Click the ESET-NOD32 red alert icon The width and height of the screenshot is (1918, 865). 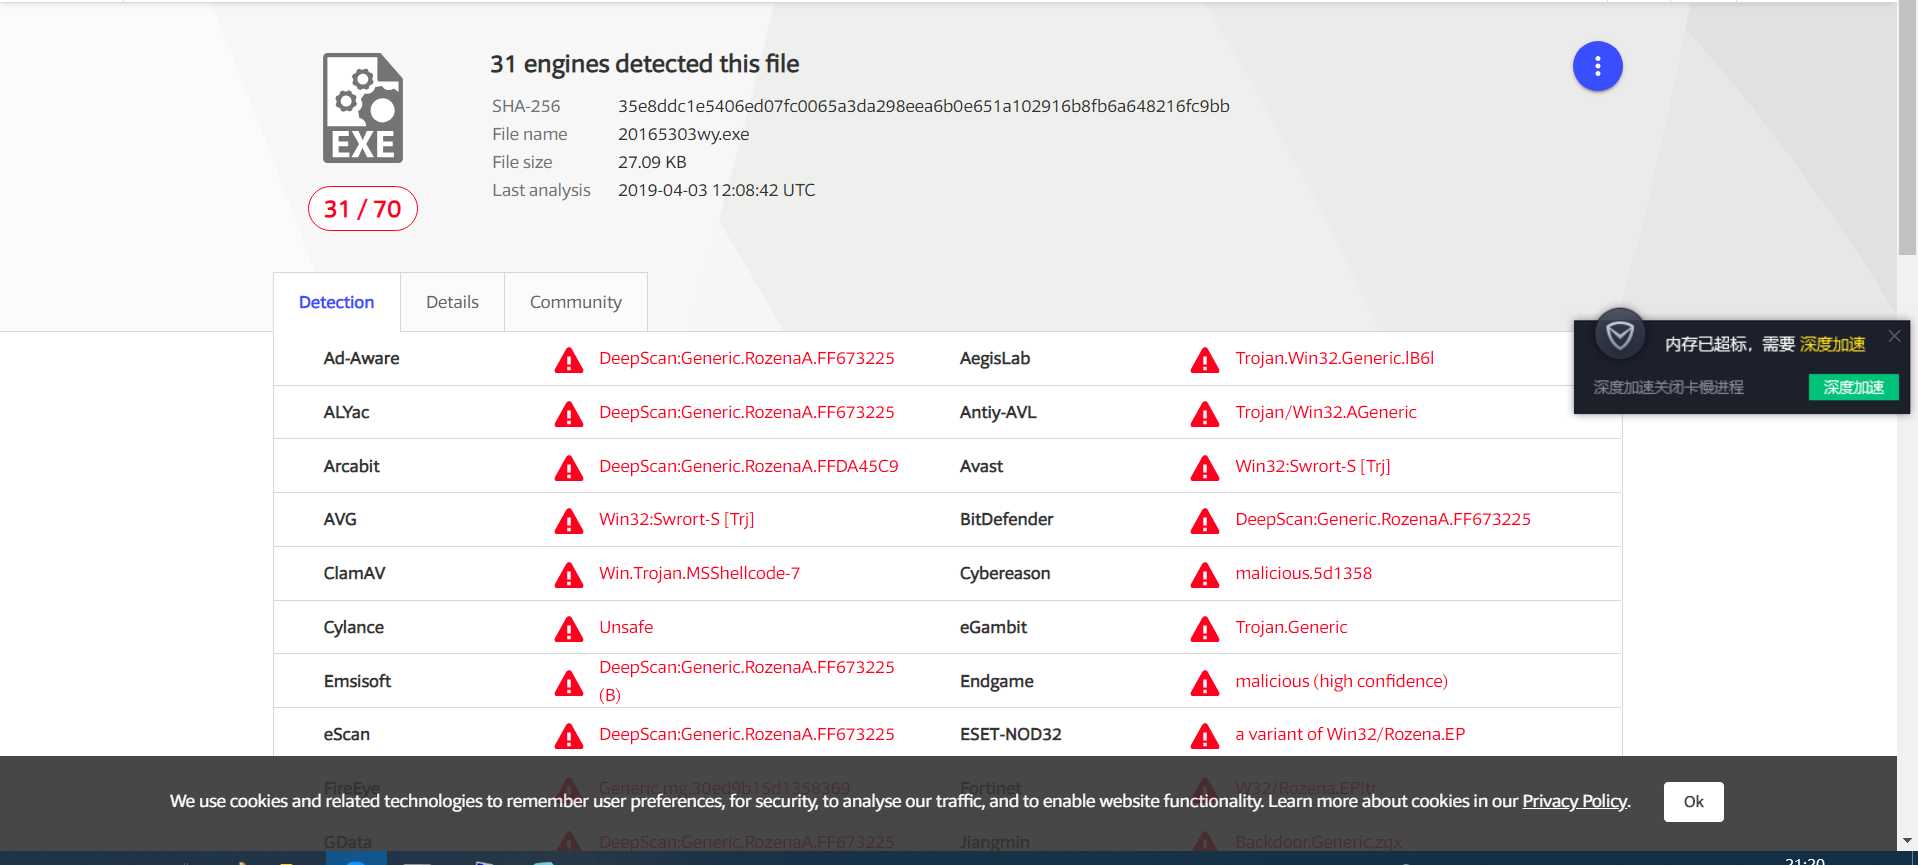1205,736
